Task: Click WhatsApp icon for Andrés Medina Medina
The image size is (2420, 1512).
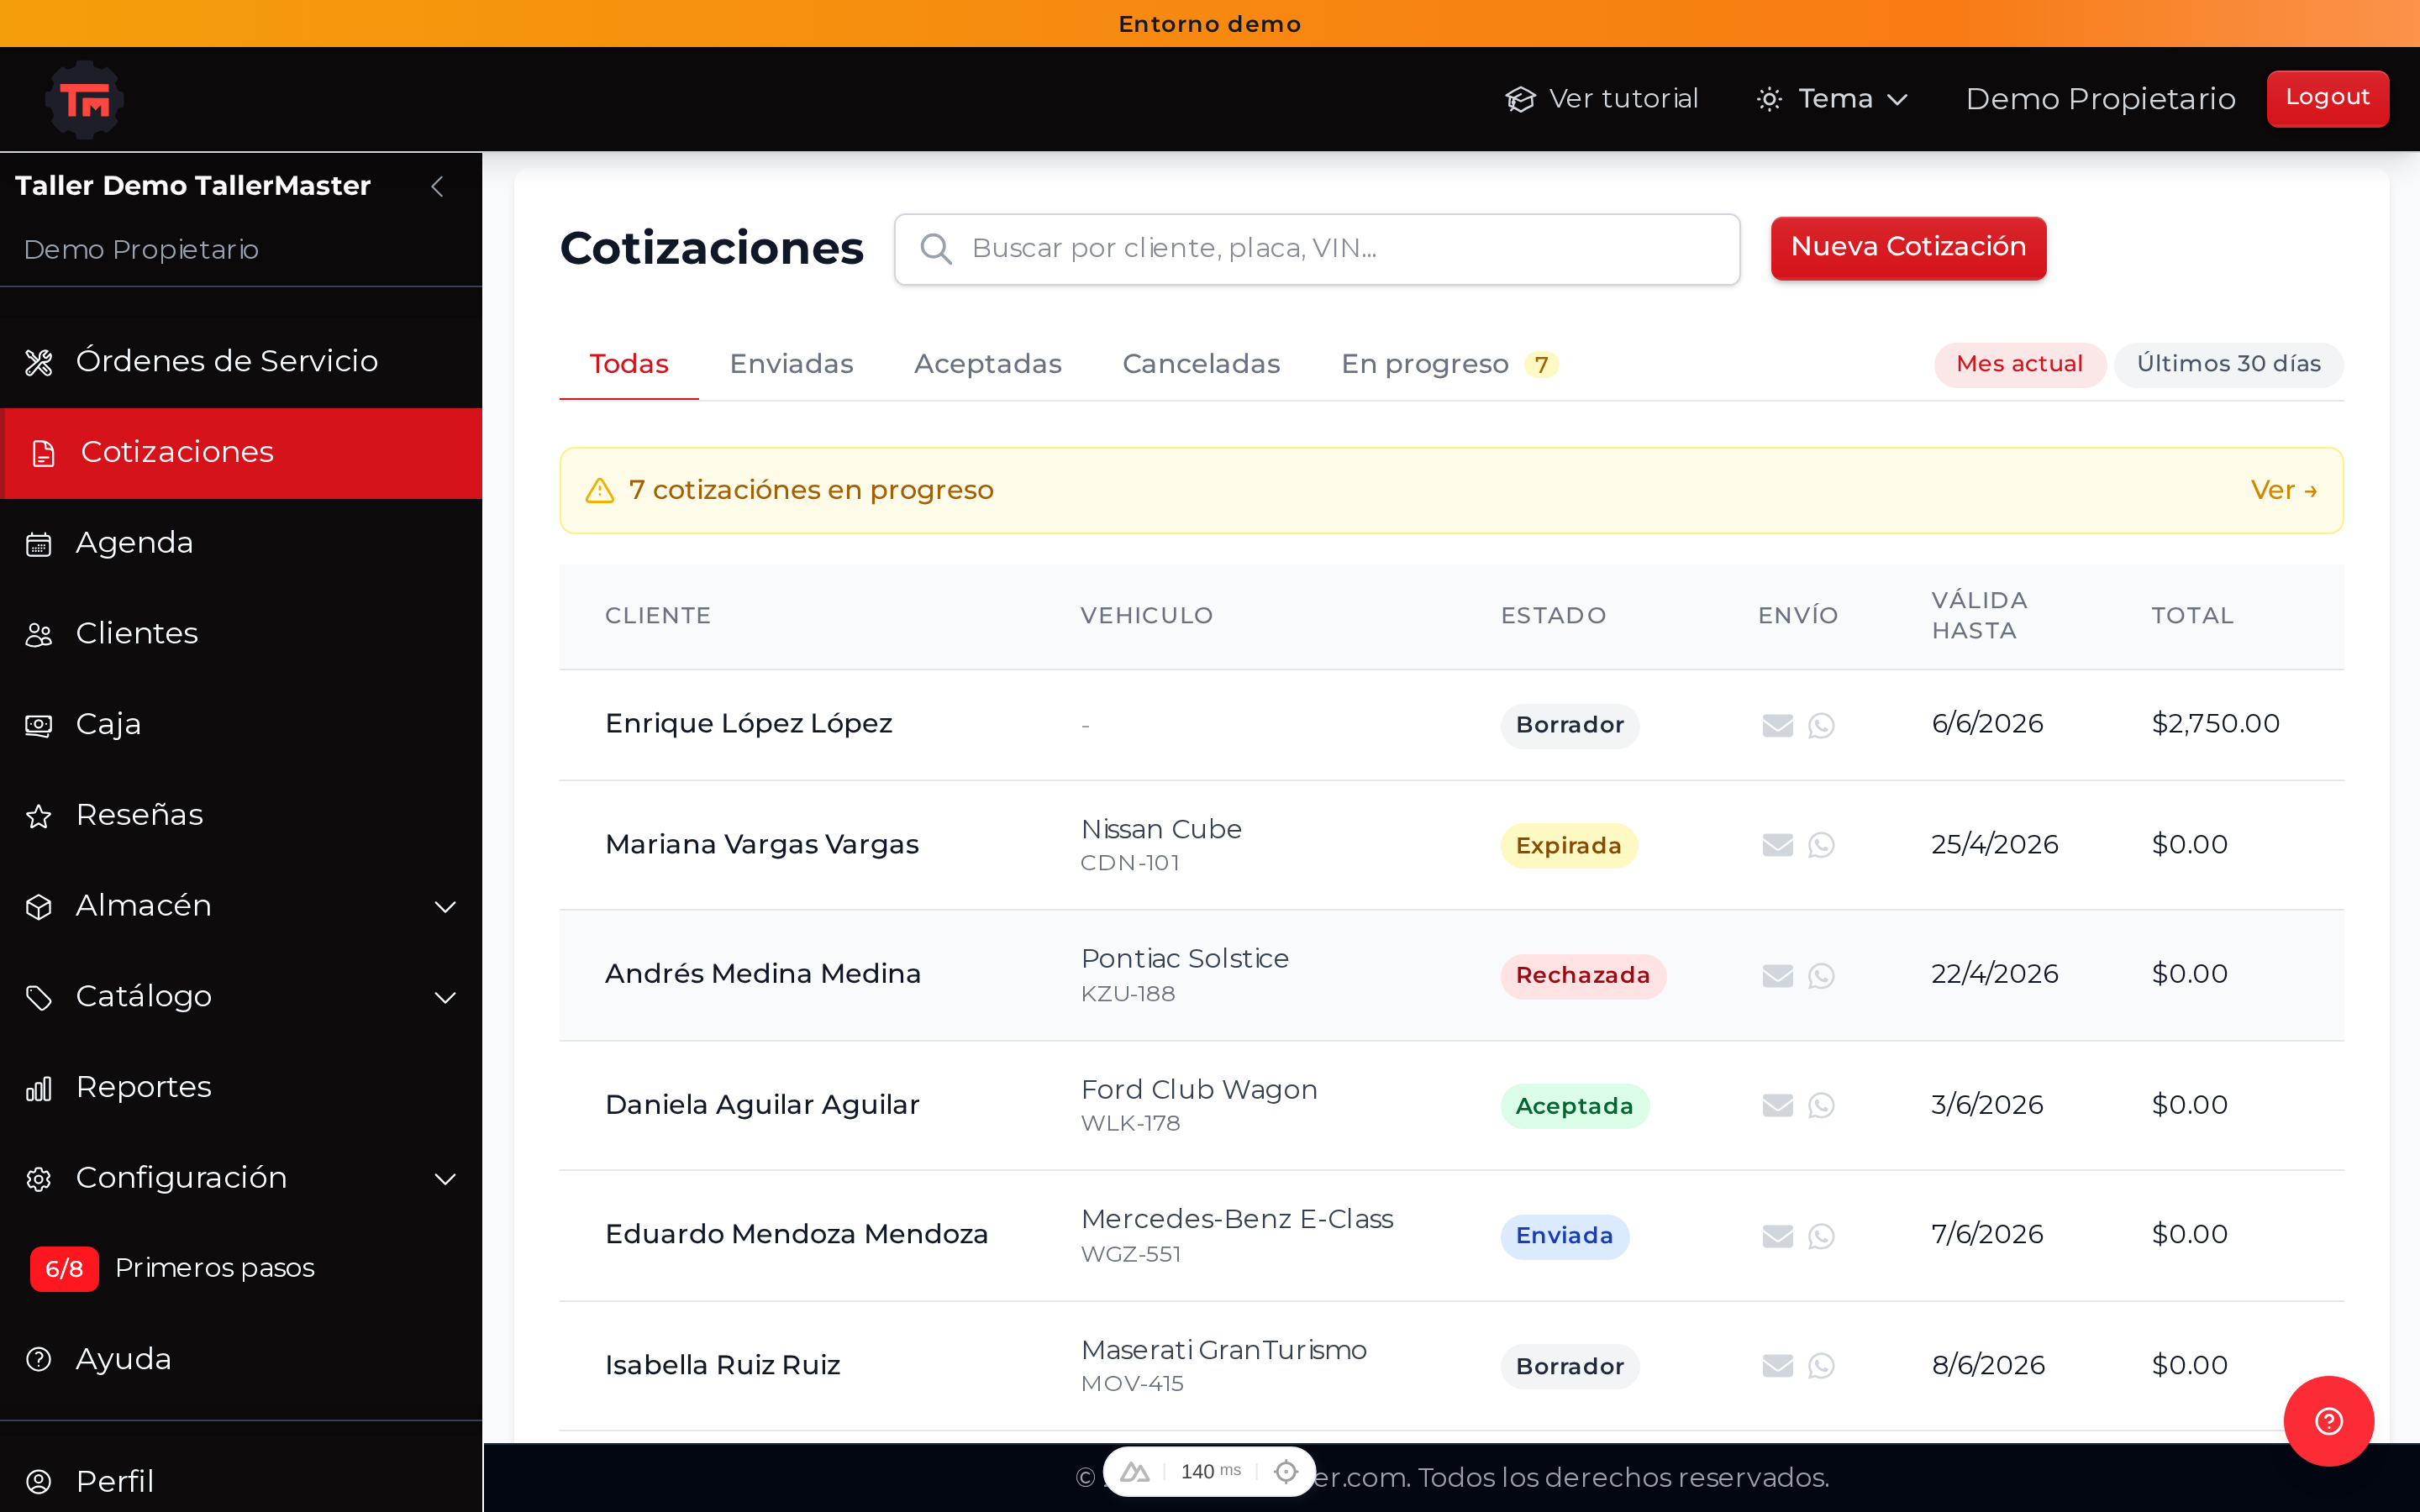Action: click(x=1821, y=975)
